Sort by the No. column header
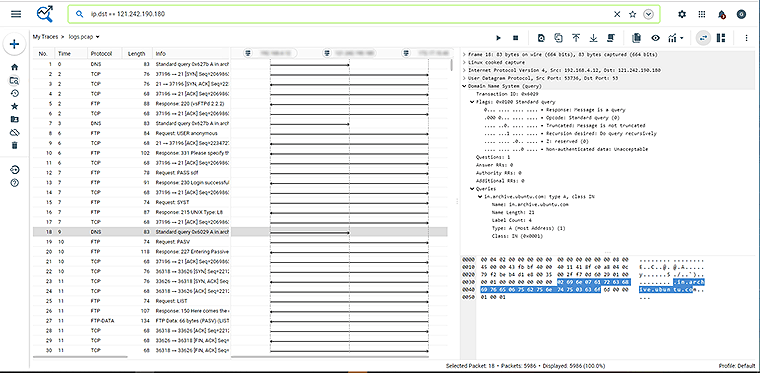760x373 pixels. coord(43,53)
